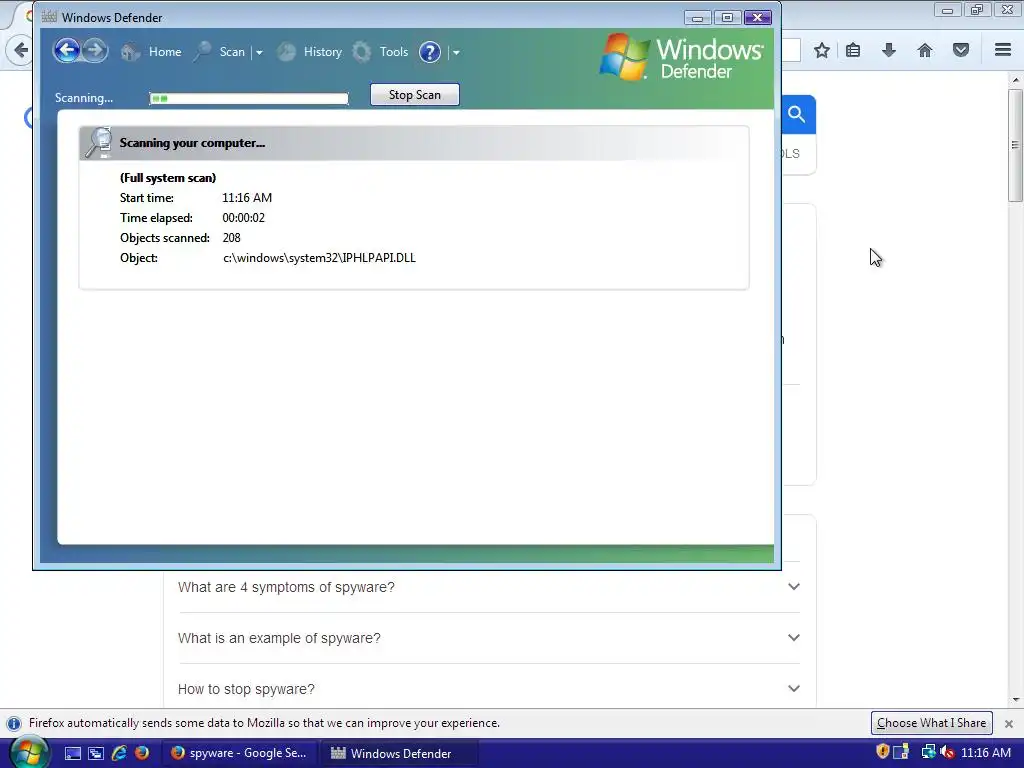Launch Firefox from quick launch bar
The image size is (1024, 768).
pyautogui.click(x=142, y=753)
